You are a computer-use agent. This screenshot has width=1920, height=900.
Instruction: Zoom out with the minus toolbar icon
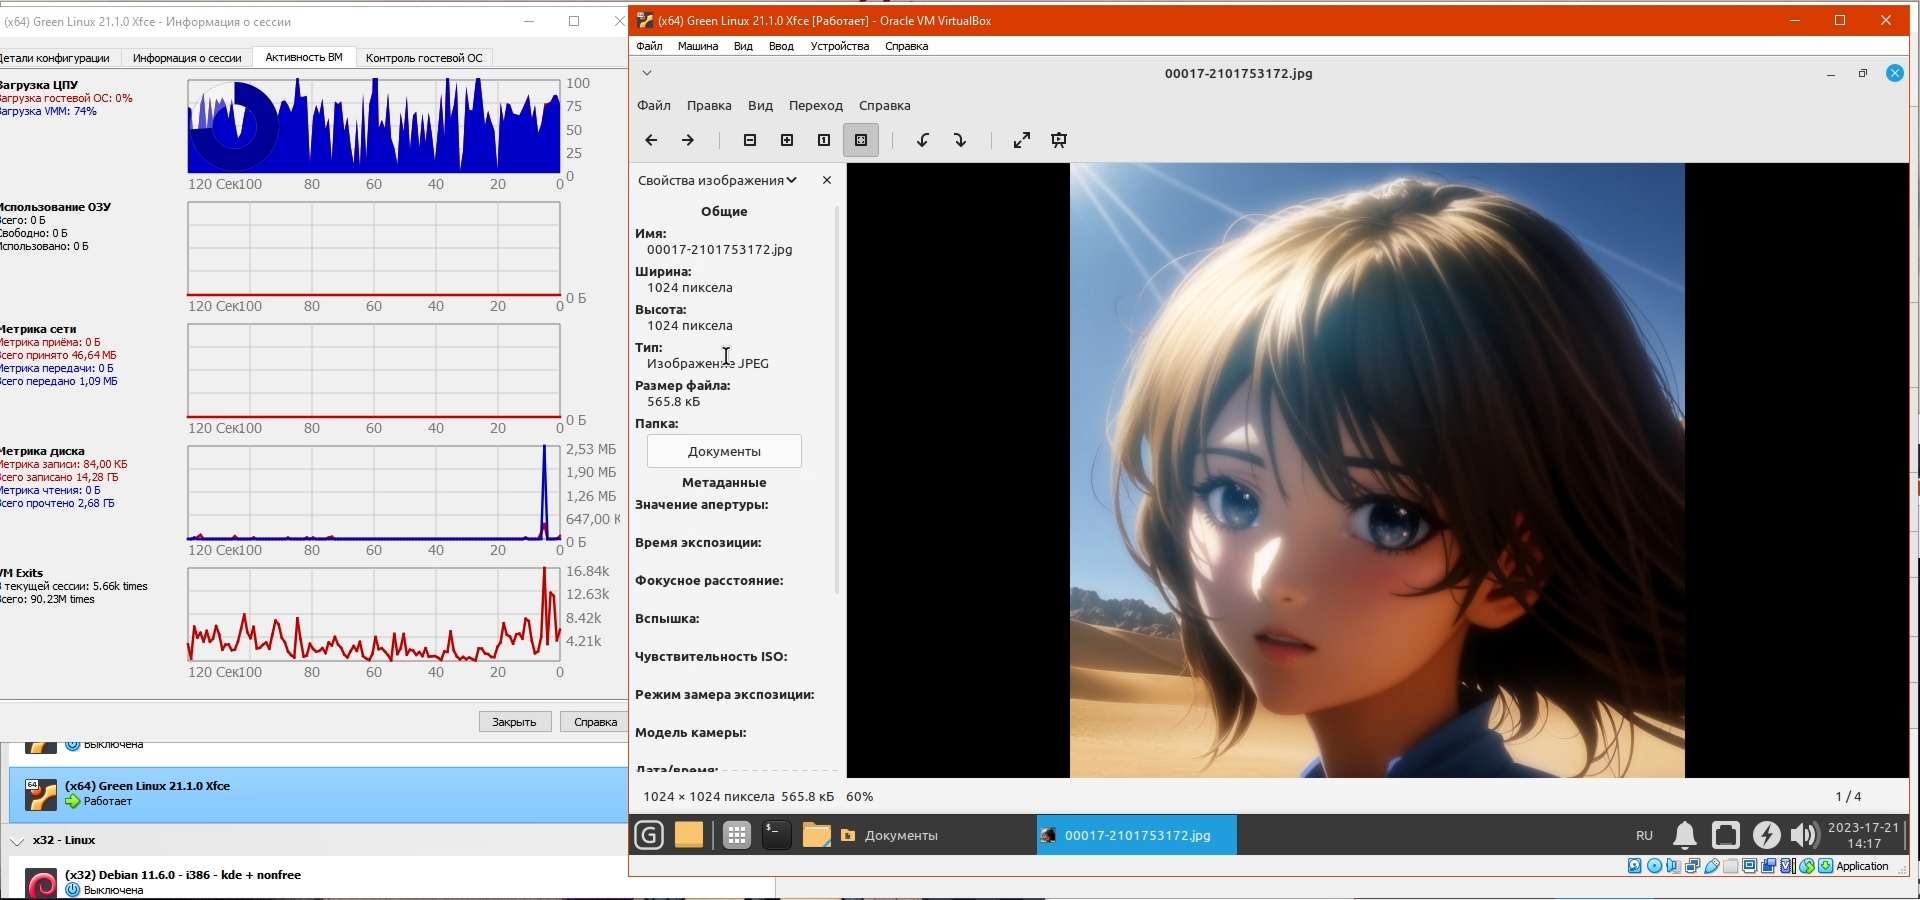pos(750,140)
